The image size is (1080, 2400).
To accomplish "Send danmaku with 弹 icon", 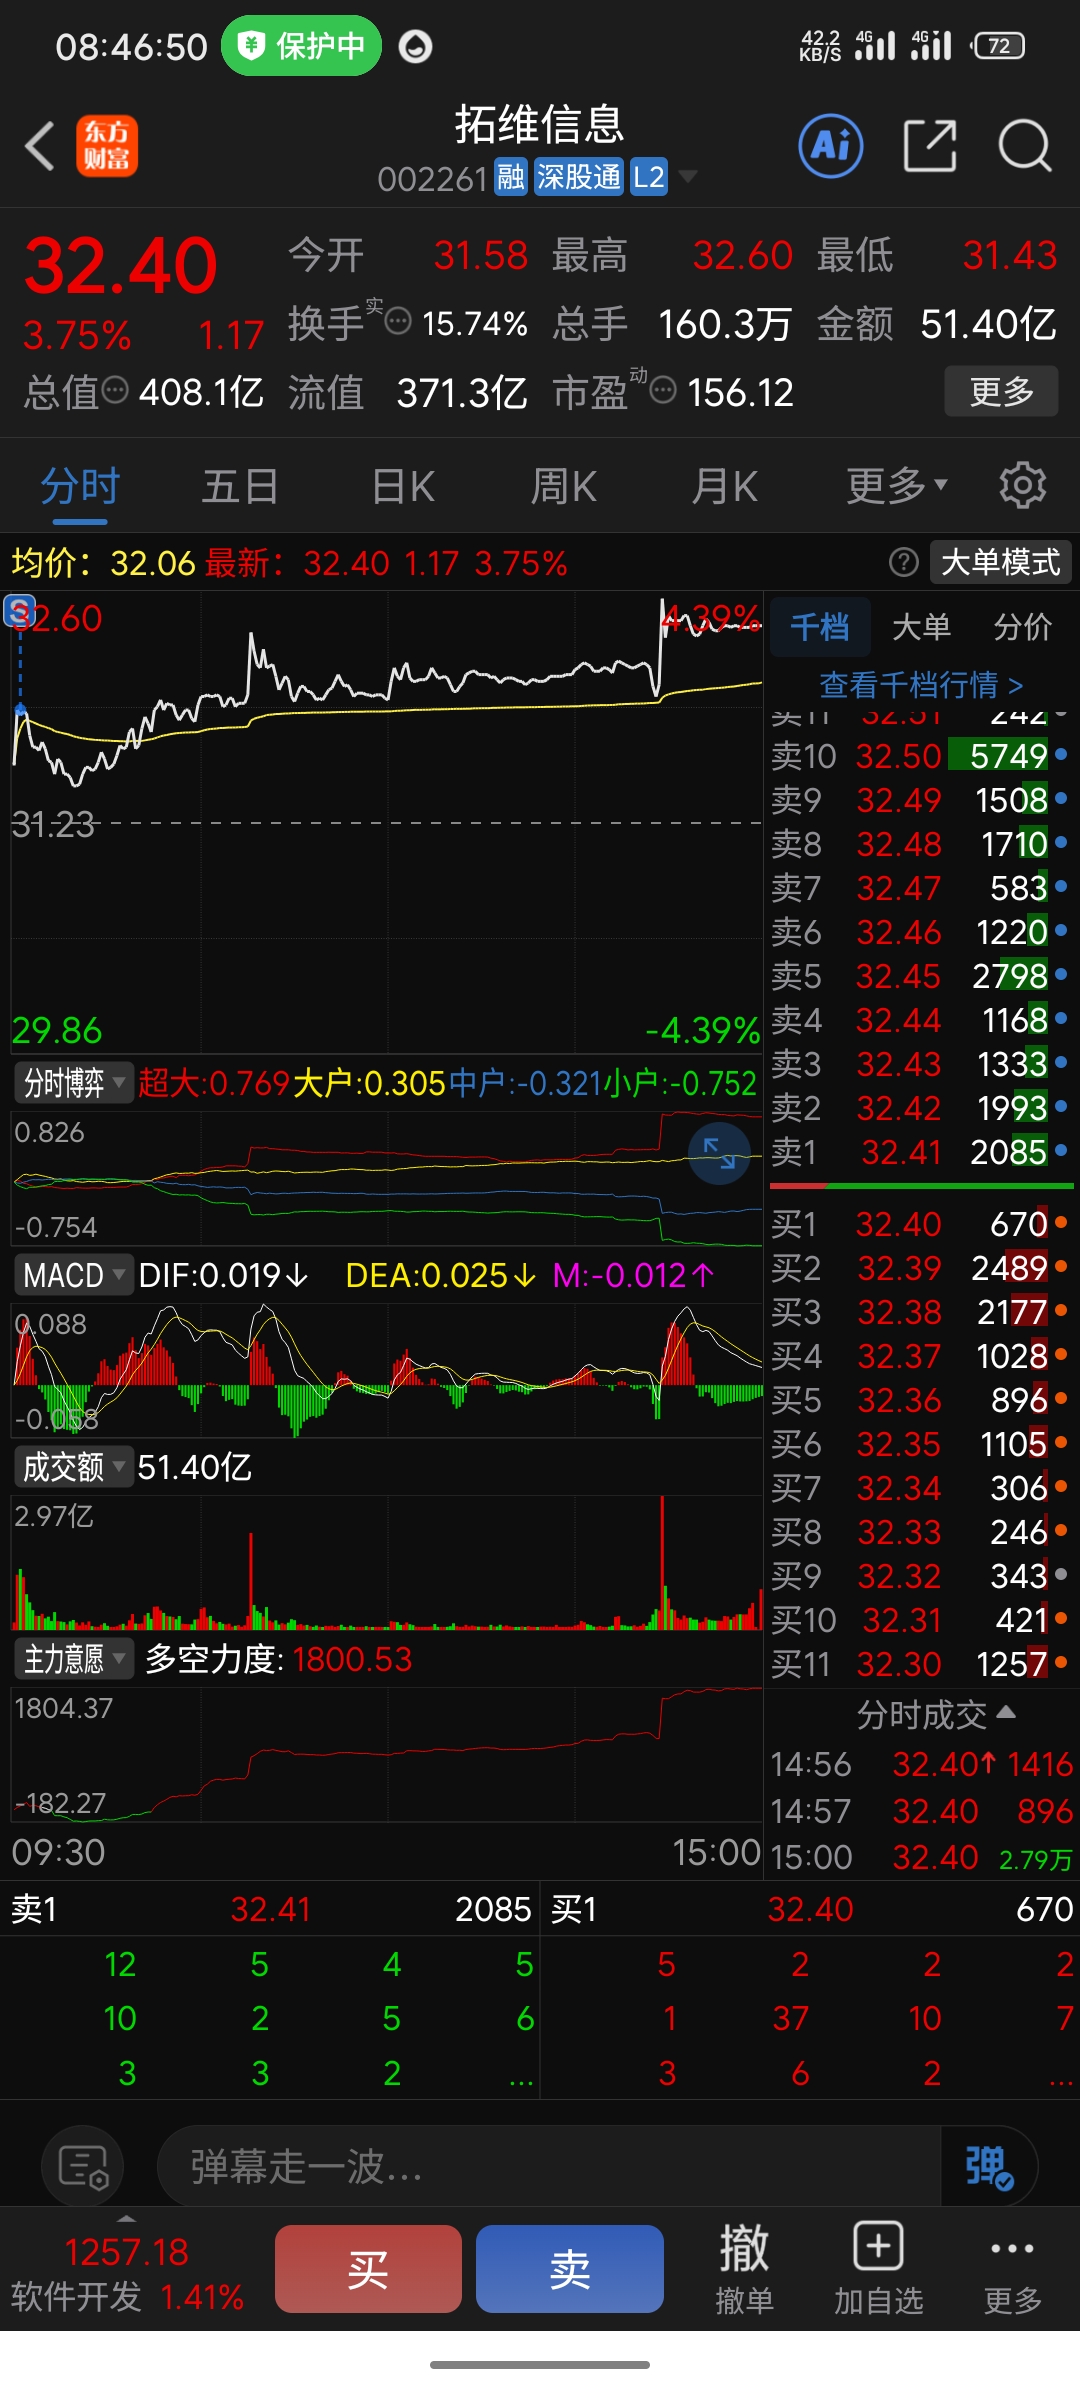I will point(988,2167).
